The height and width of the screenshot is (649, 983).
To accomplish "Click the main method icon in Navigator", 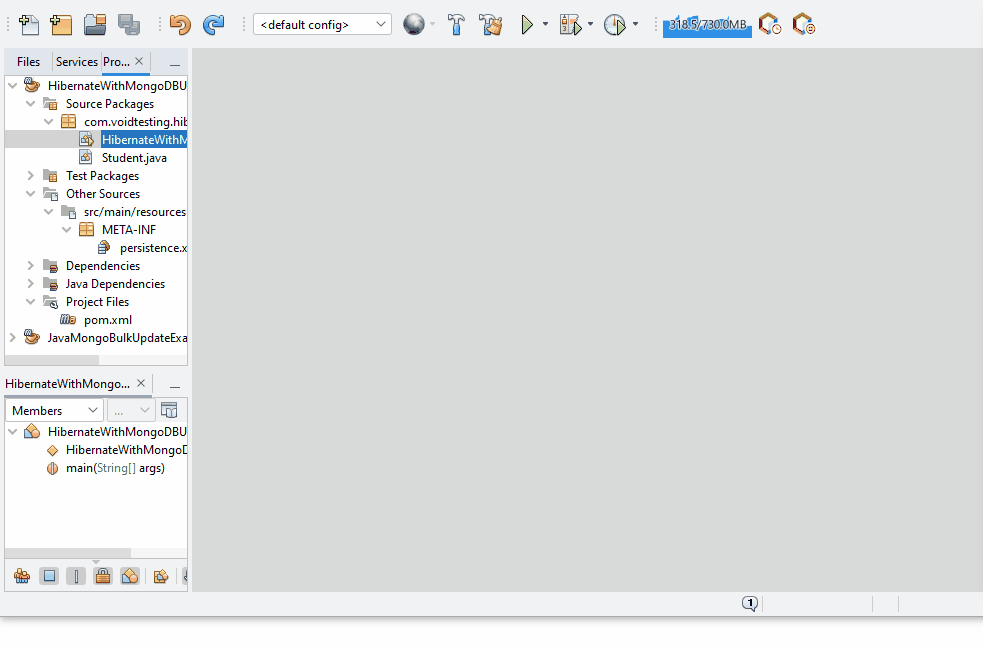I will click(x=53, y=468).
